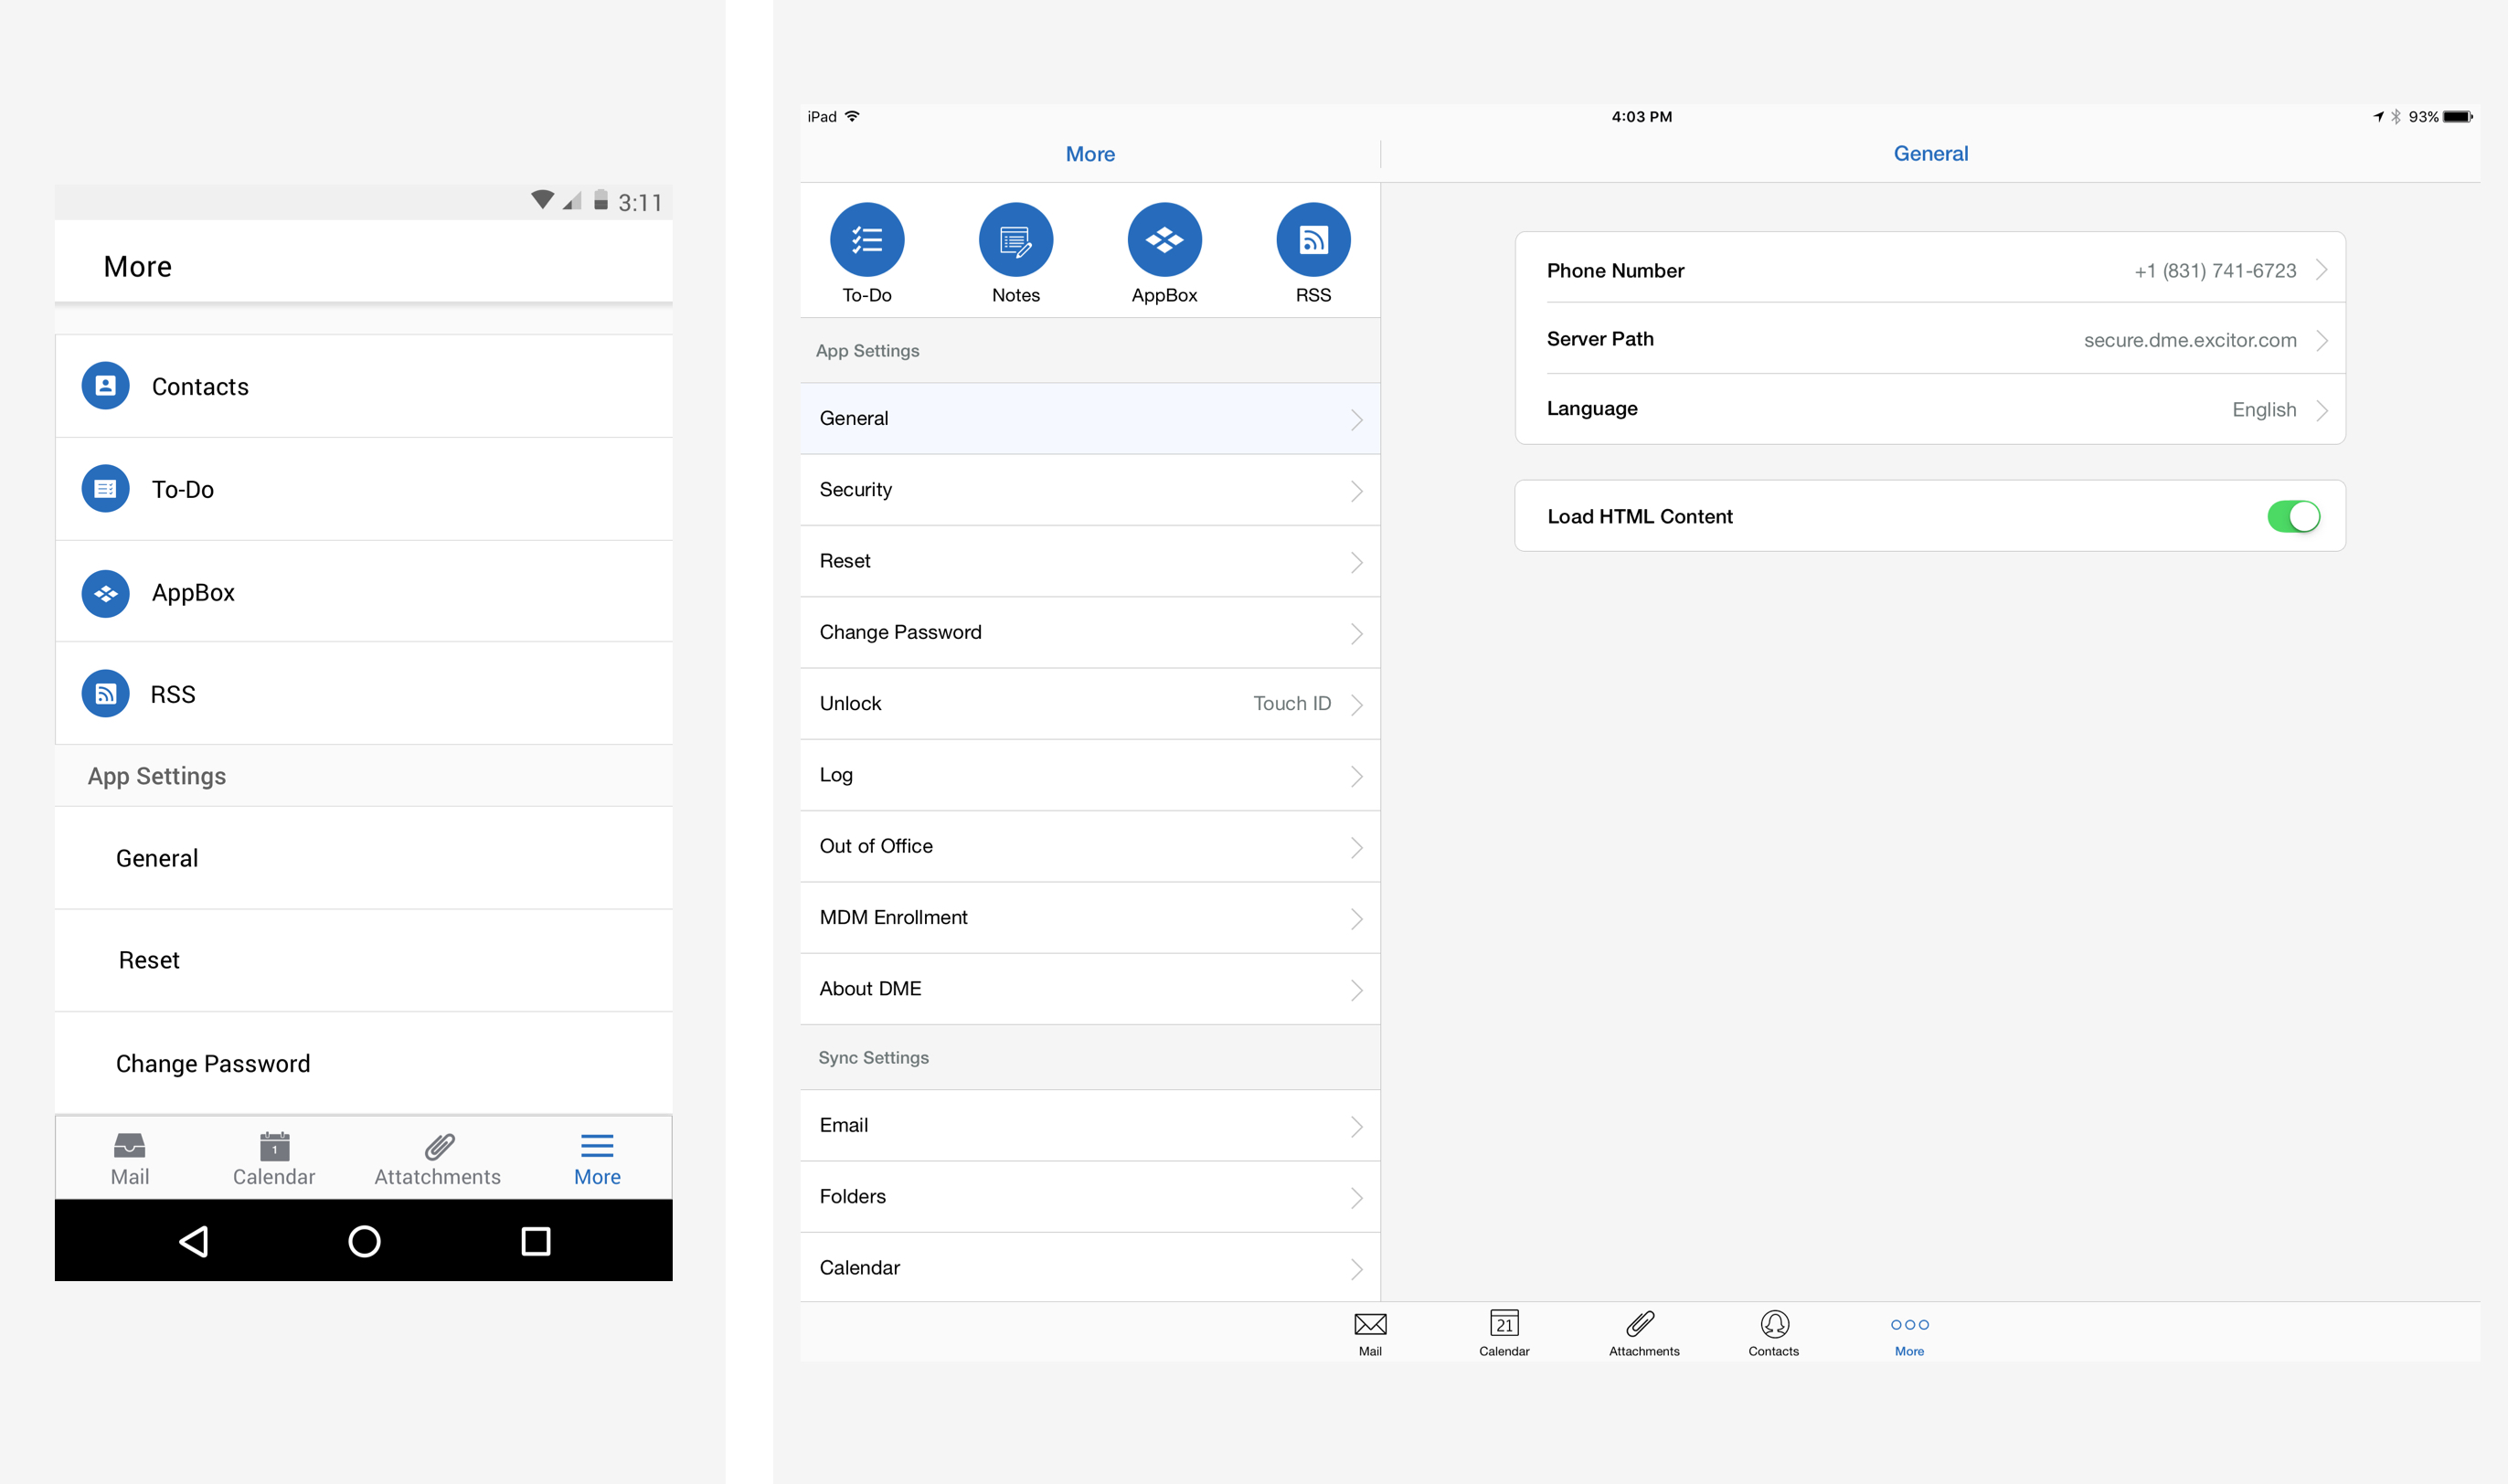Screen dimensions: 2508x1484
Task: Tap Contacts label in Android list
Action: [200, 387]
